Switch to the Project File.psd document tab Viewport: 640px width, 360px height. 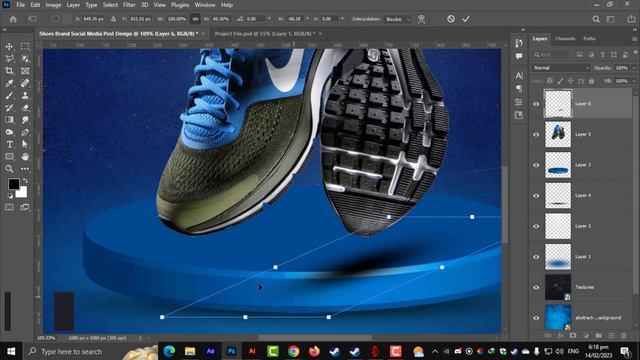click(x=265, y=34)
